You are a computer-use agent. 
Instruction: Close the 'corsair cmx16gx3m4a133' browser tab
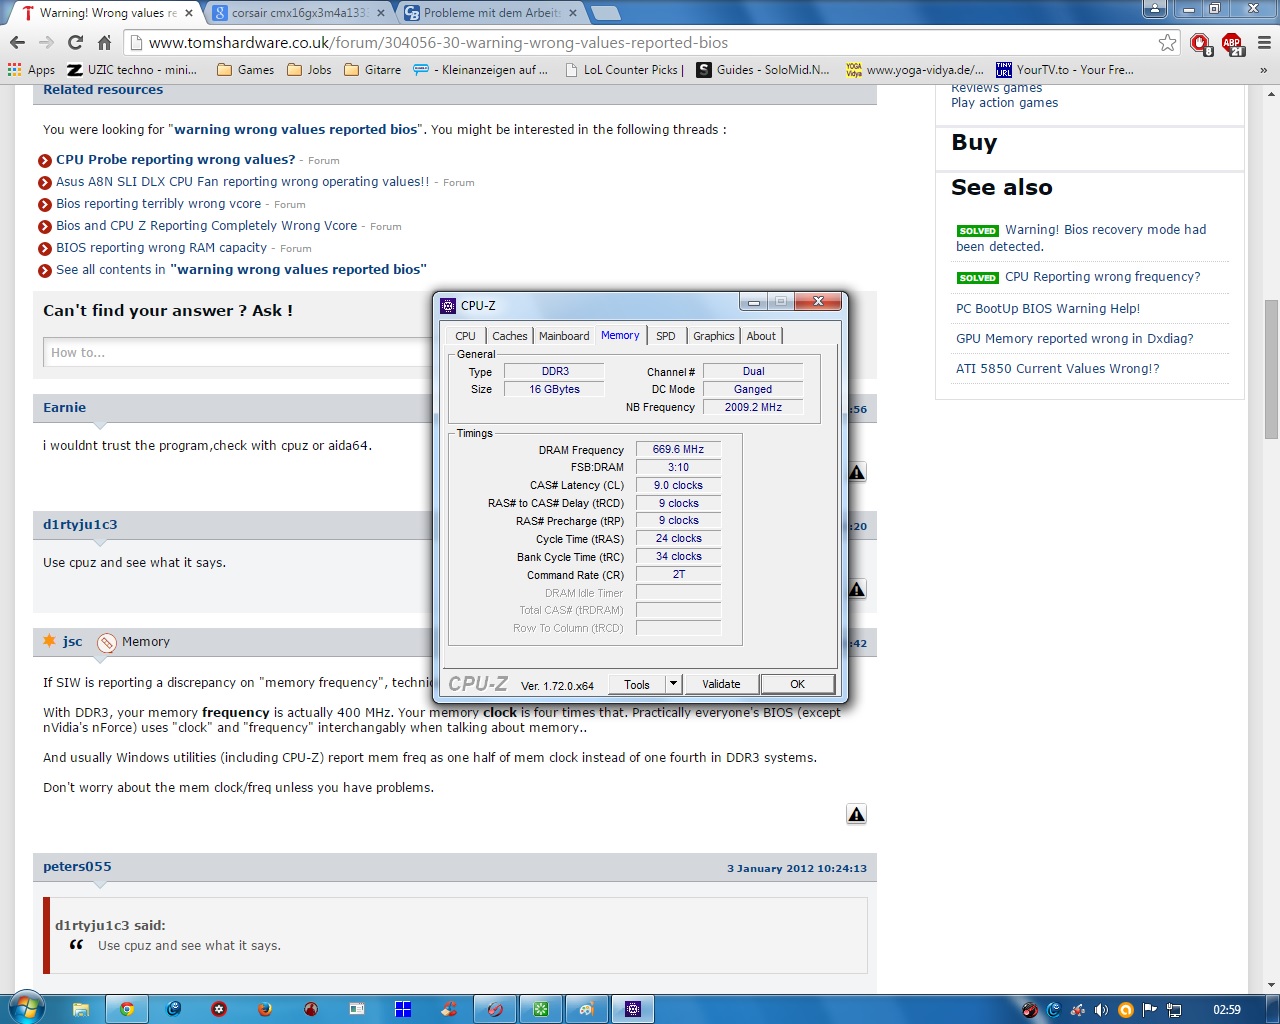[x=381, y=13]
